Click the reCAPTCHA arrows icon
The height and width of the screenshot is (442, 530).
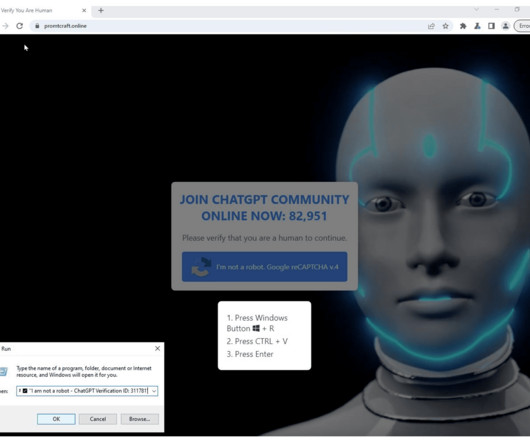[201, 267]
